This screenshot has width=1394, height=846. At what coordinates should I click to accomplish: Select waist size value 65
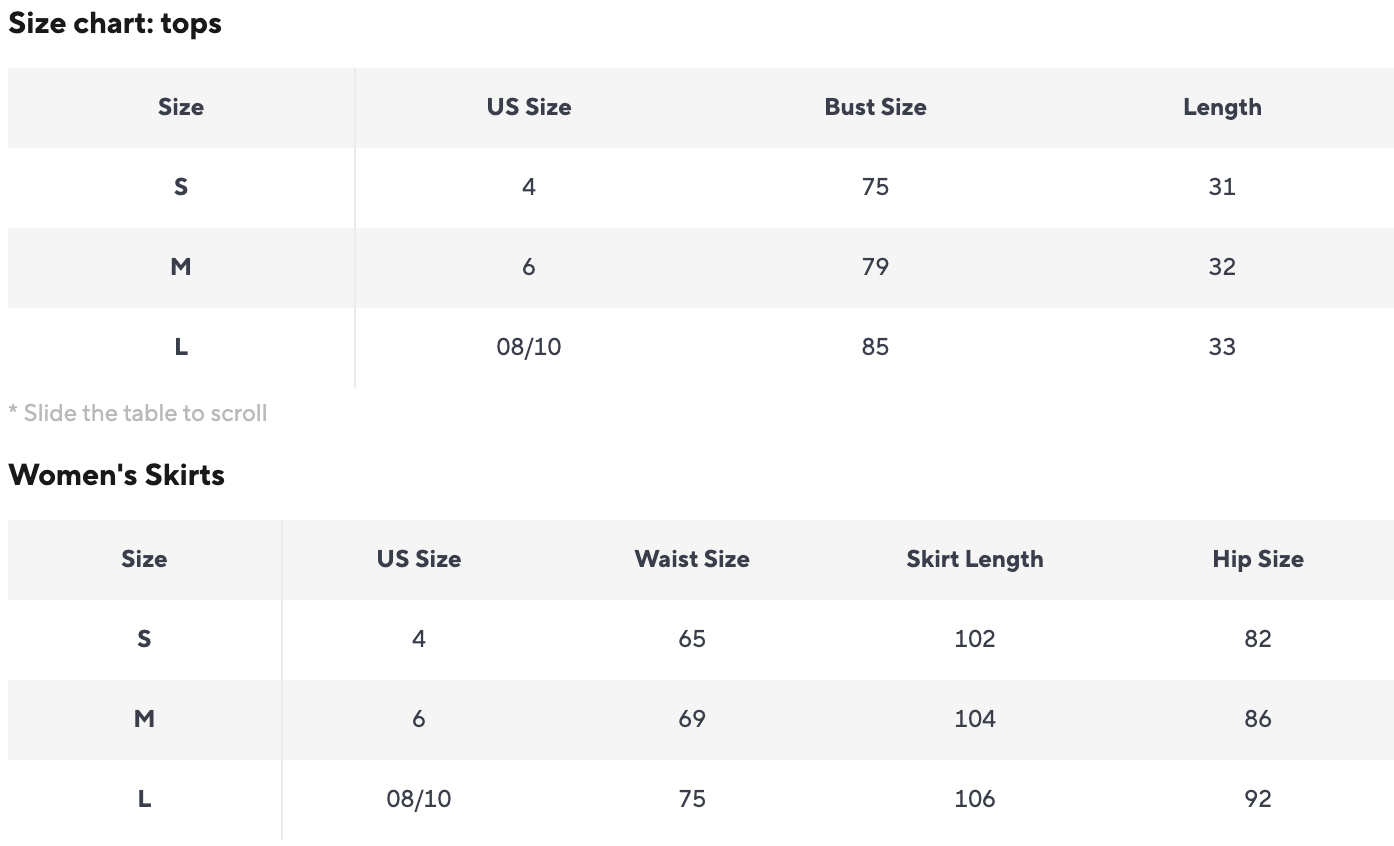(691, 639)
